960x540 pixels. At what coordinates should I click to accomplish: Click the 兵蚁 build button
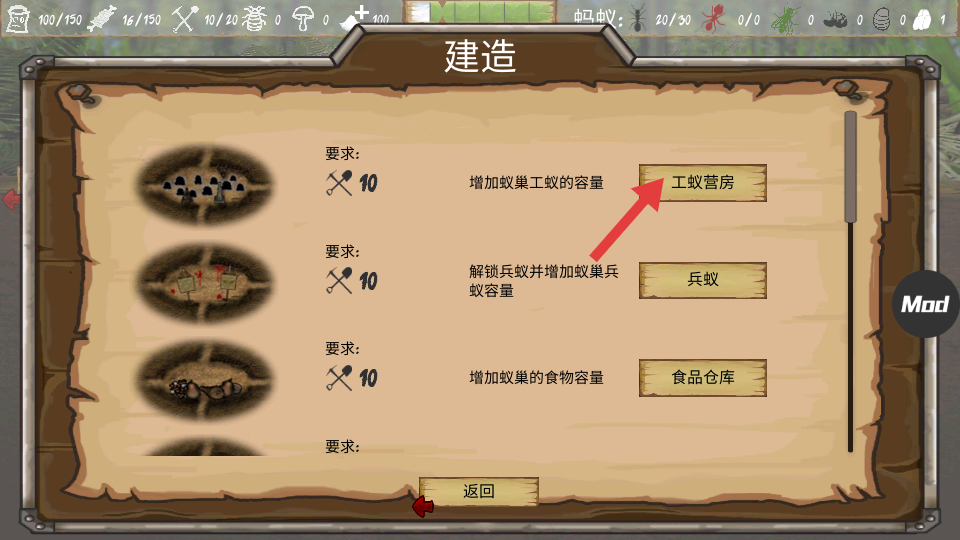pos(702,280)
